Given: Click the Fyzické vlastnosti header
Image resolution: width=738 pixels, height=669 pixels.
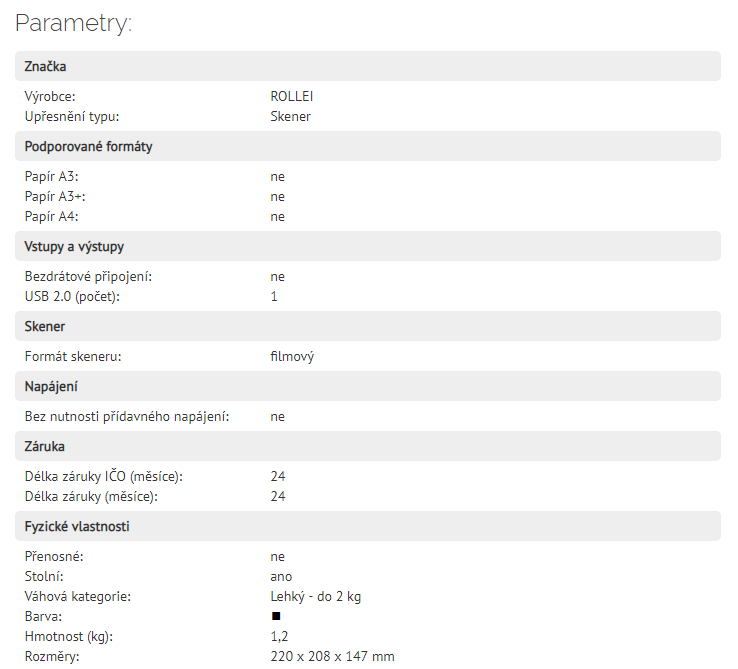Looking at the screenshot, I should (x=368, y=526).
